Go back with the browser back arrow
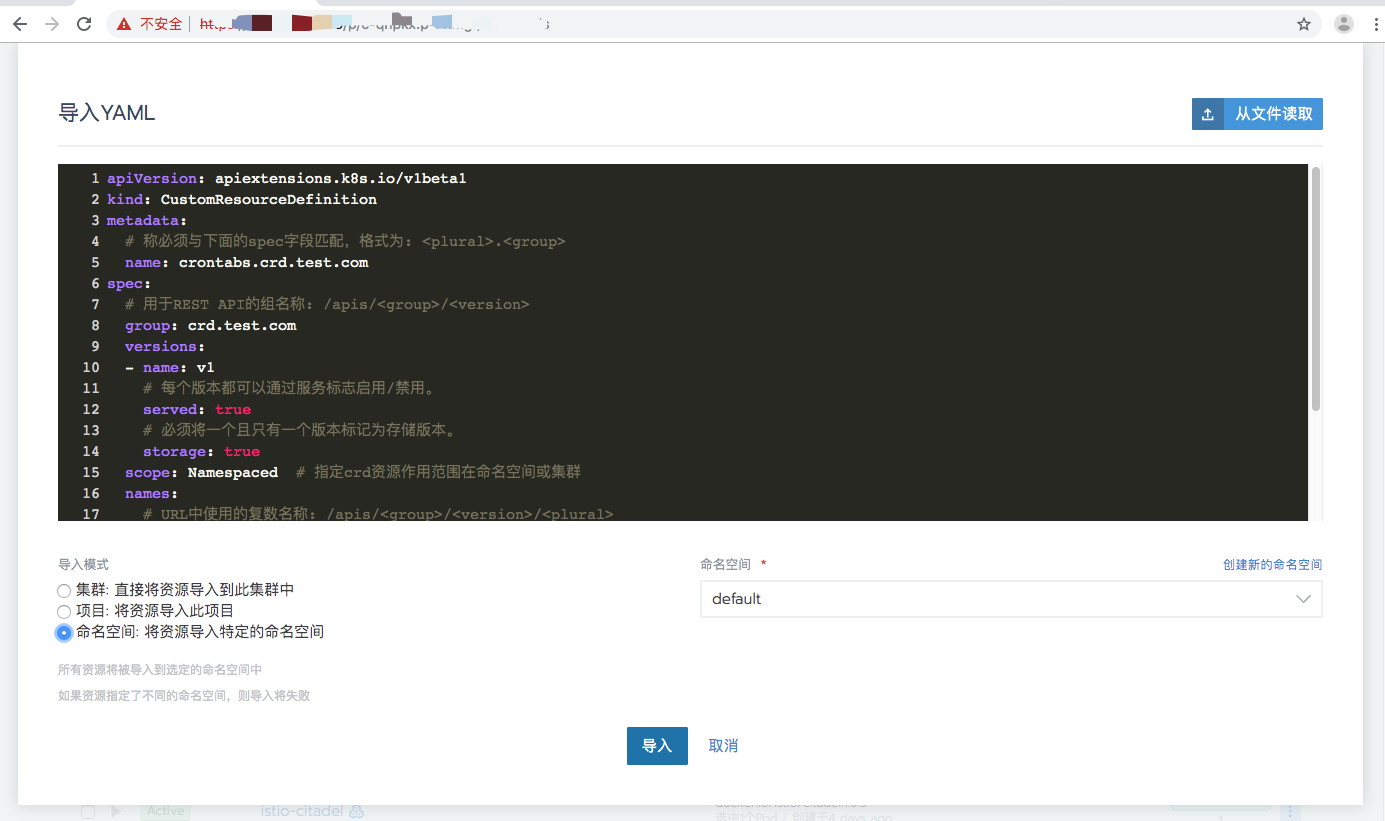 tap(20, 24)
